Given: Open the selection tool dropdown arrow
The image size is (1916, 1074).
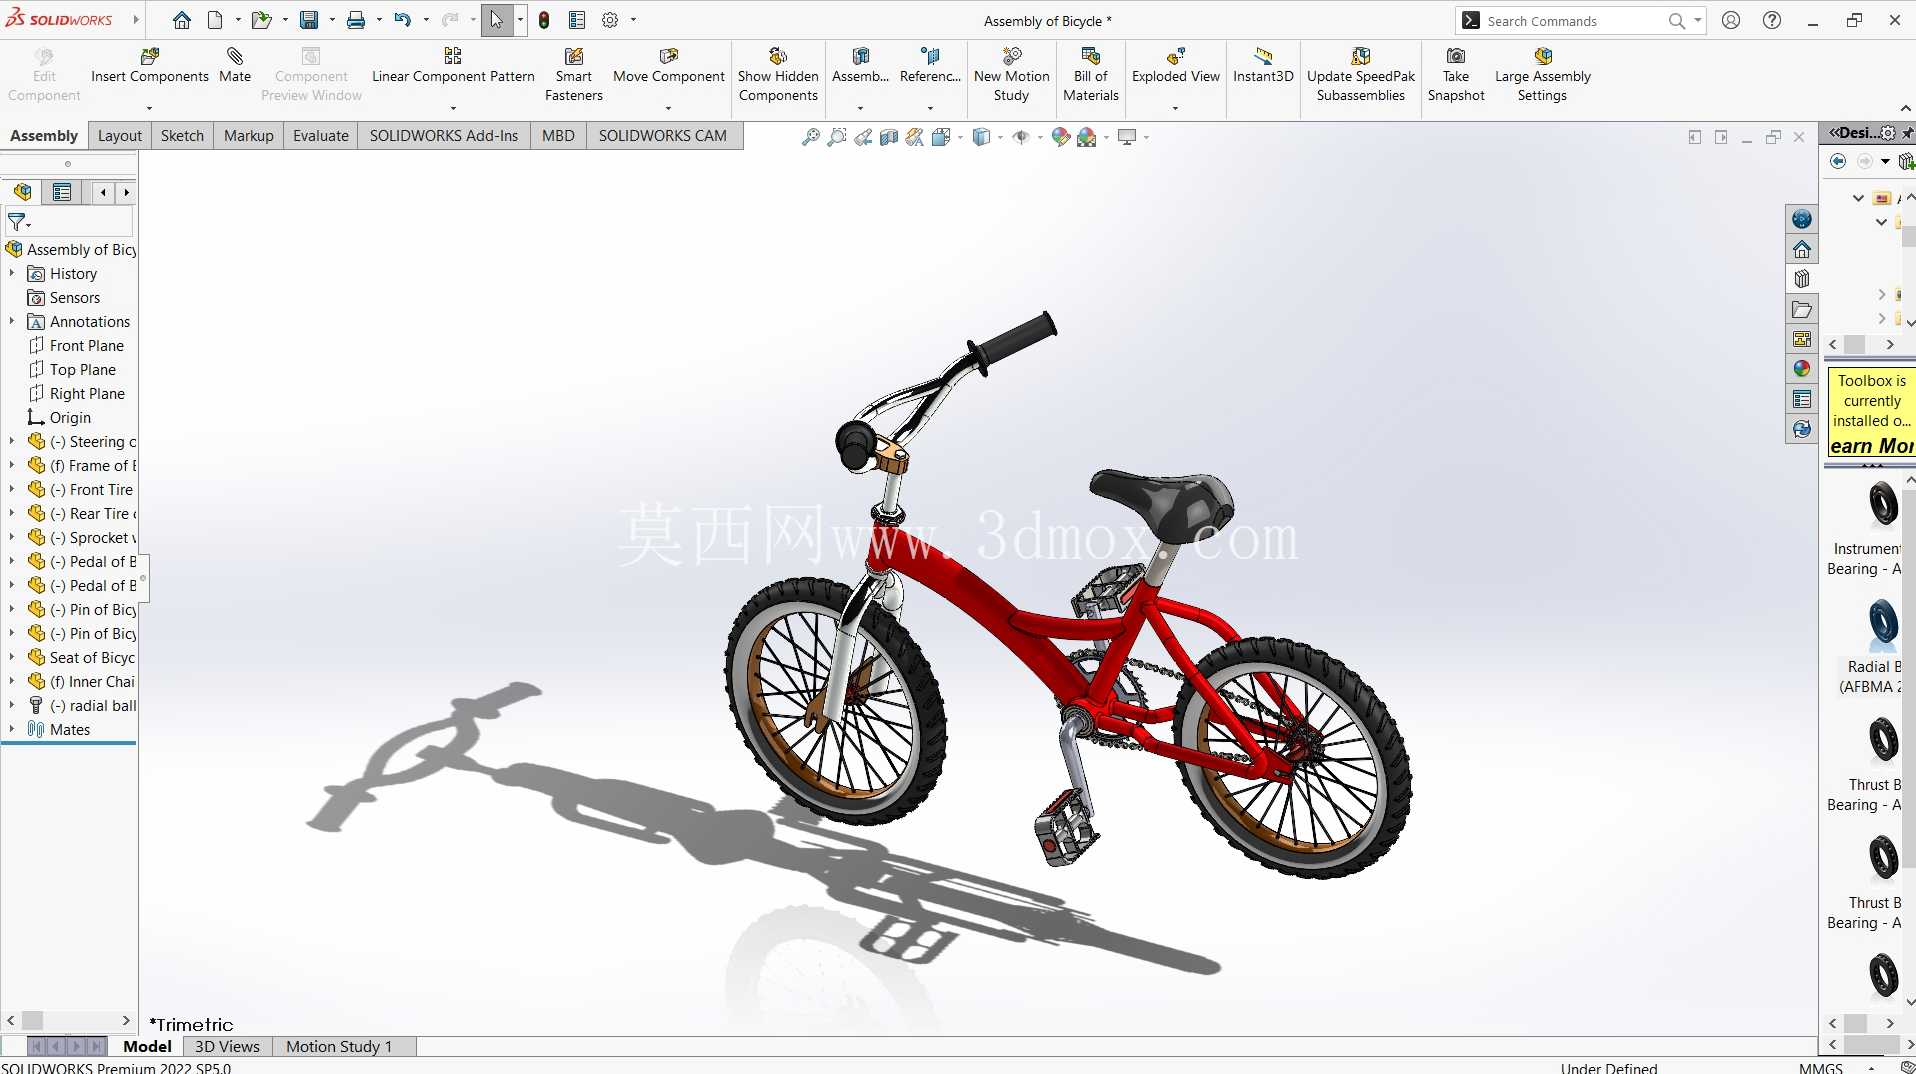Looking at the screenshot, I should (520, 20).
